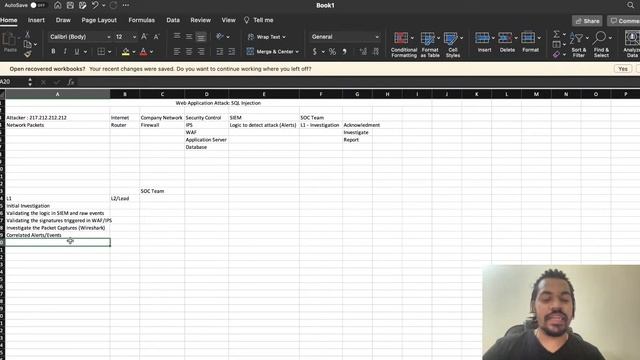
Task: Click the Sort & Filter icon
Action: pos(576,38)
